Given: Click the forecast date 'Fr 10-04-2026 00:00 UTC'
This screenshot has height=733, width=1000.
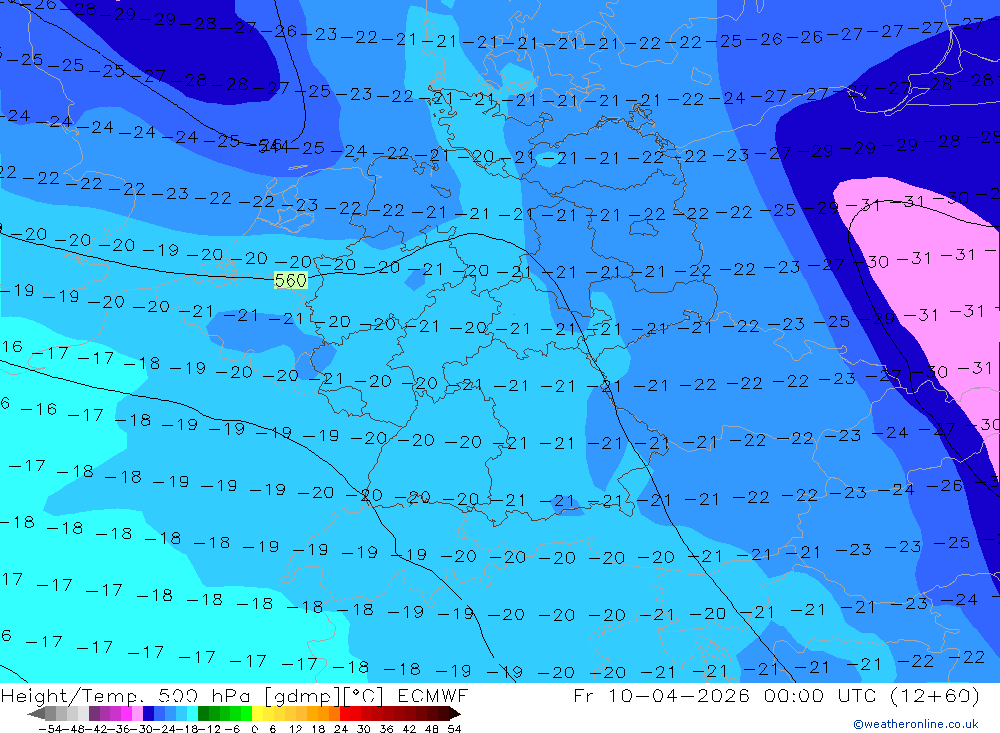Looking at the screenshot, I should tap(724, 695).
